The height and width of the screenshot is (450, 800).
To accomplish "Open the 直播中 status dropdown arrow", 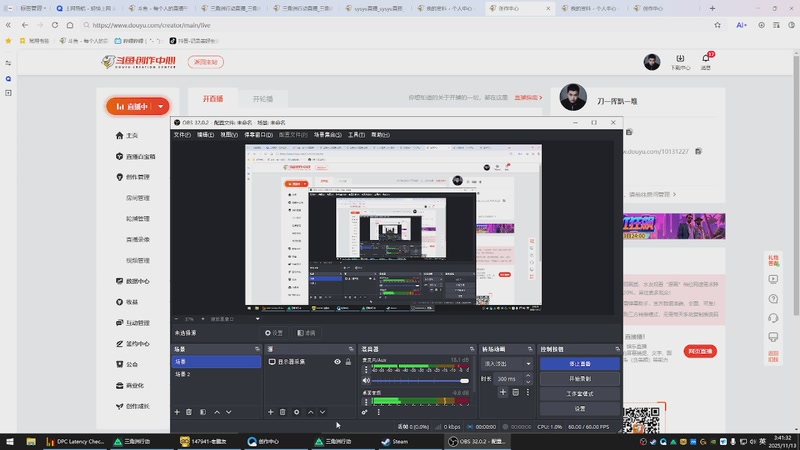I will [x=161, y=107].
